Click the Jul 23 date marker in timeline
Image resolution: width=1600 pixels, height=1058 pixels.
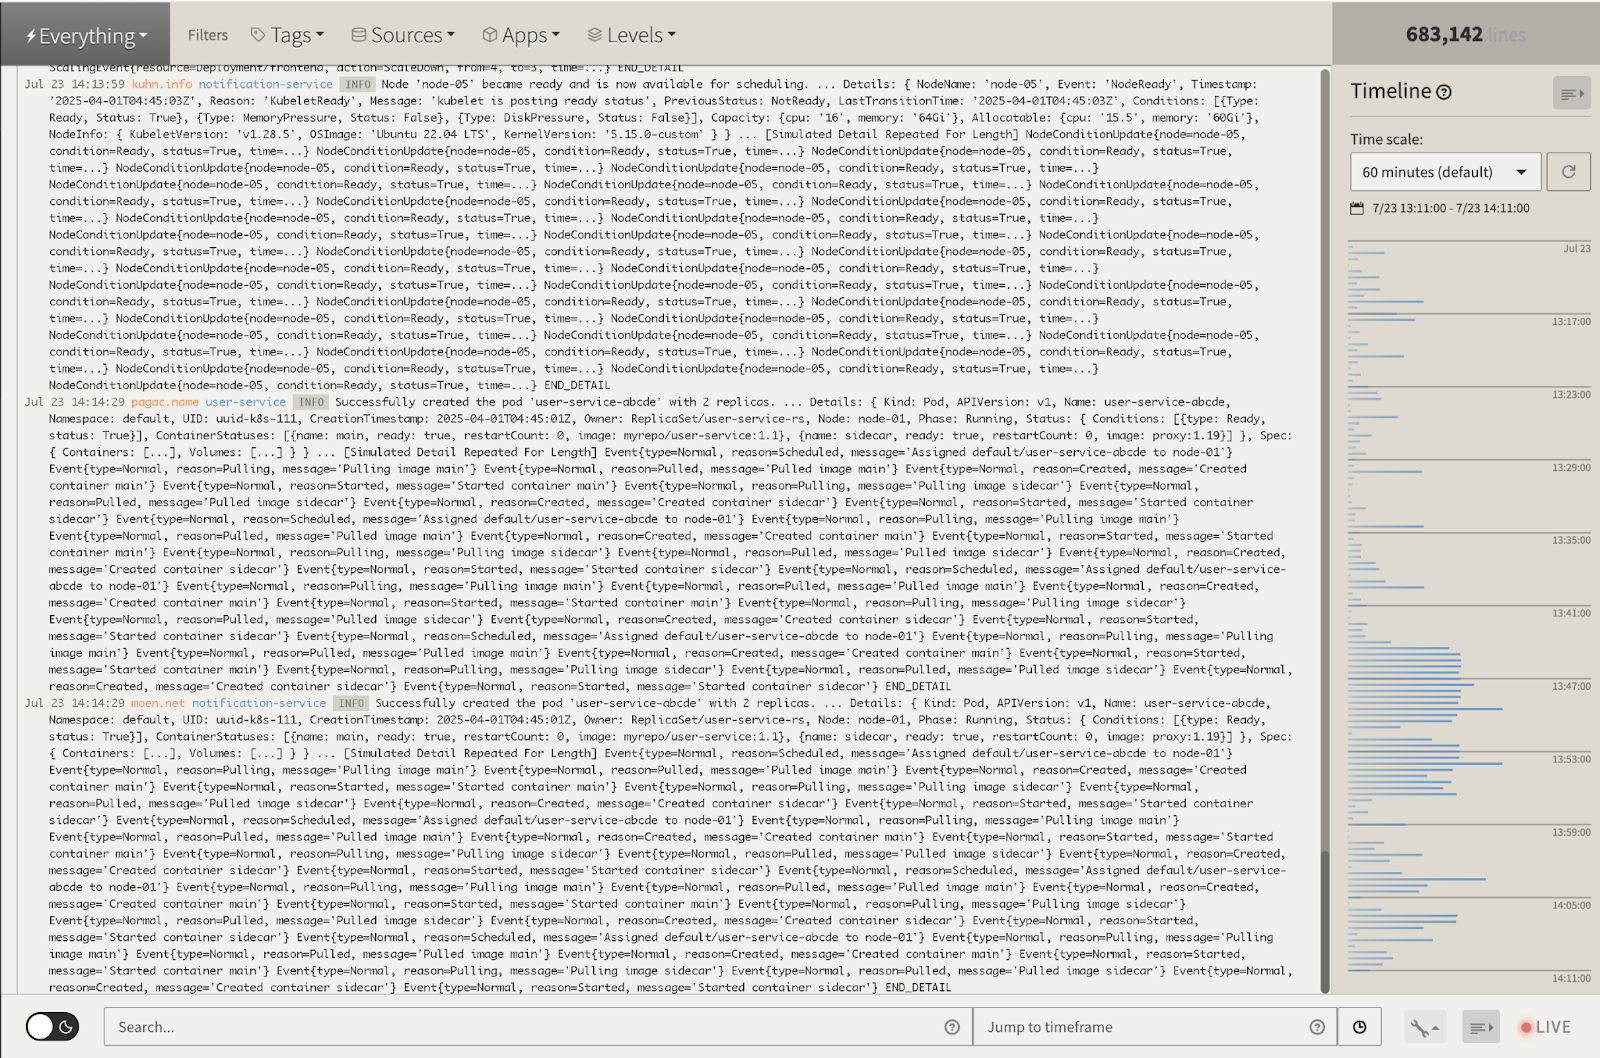coord(1577,249)
